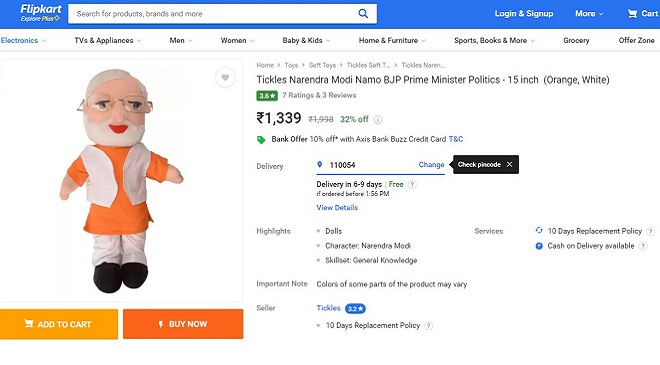The height and width of the screenshot is (365, 660).
Task: Open the Cart icon in header
Action: [x=643, y=13]
